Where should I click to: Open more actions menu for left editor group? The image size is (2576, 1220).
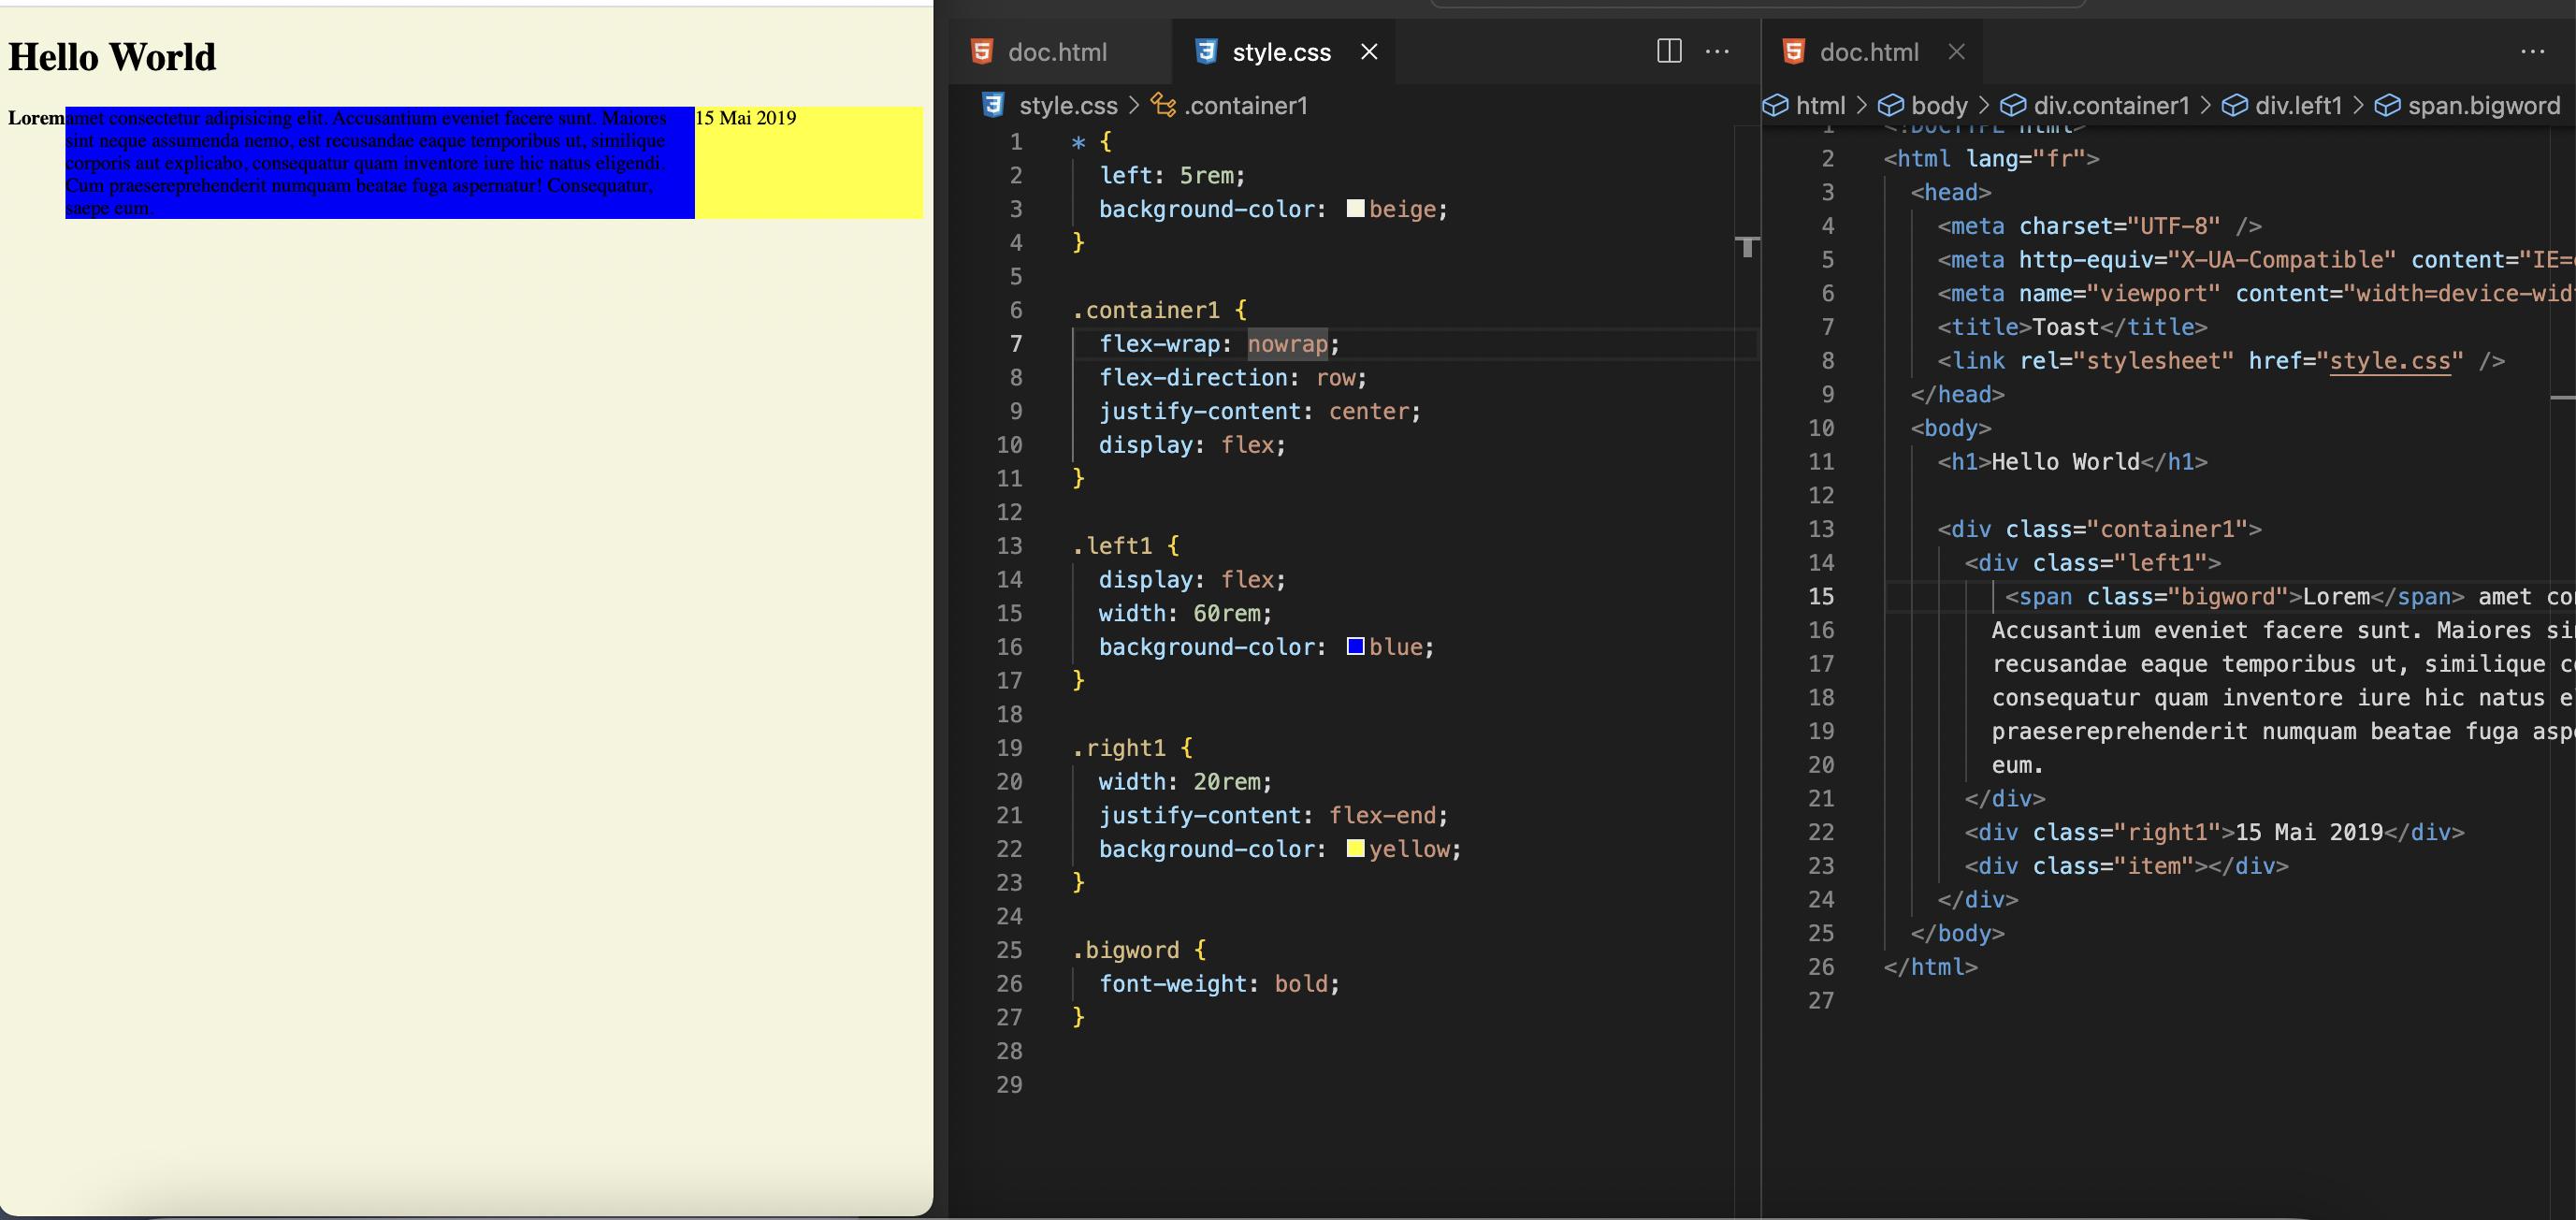click(x=1717, y=51)
